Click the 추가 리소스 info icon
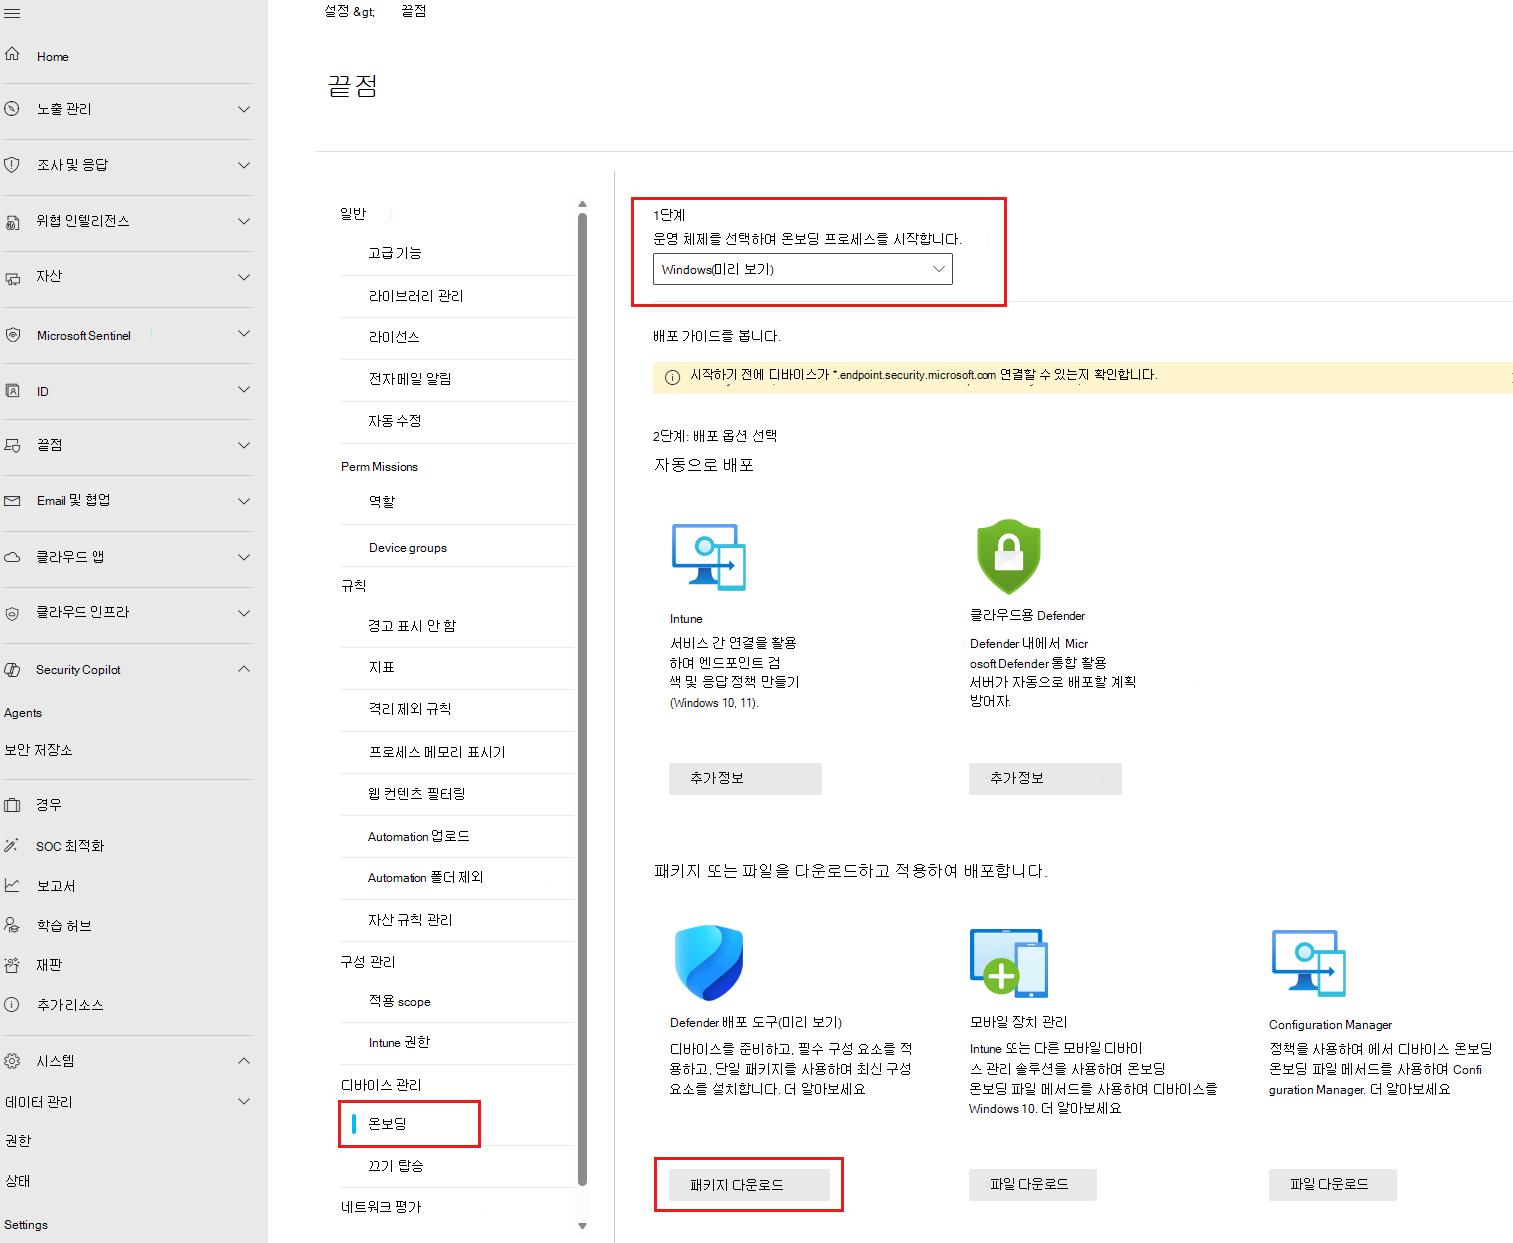 click(x=12, y=1004)
